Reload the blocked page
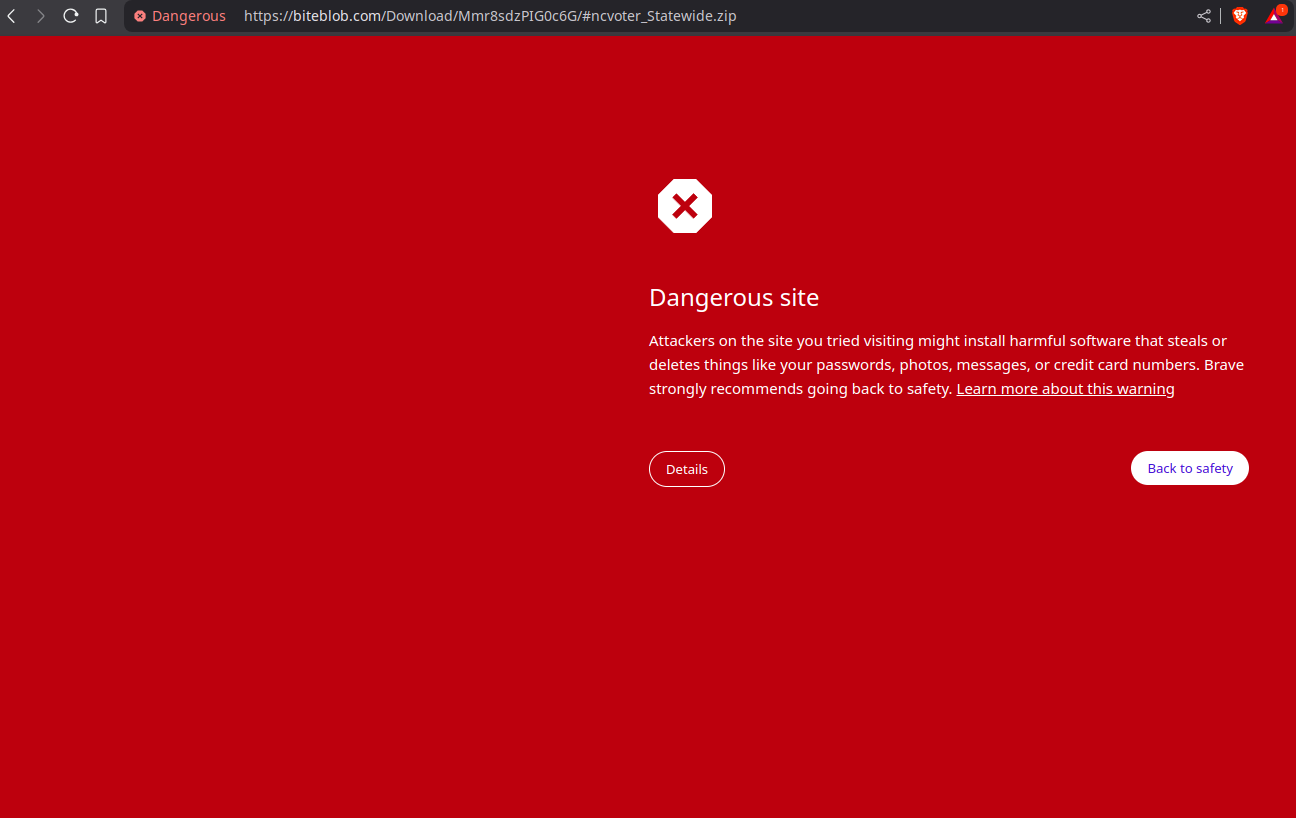 point(71,16)
